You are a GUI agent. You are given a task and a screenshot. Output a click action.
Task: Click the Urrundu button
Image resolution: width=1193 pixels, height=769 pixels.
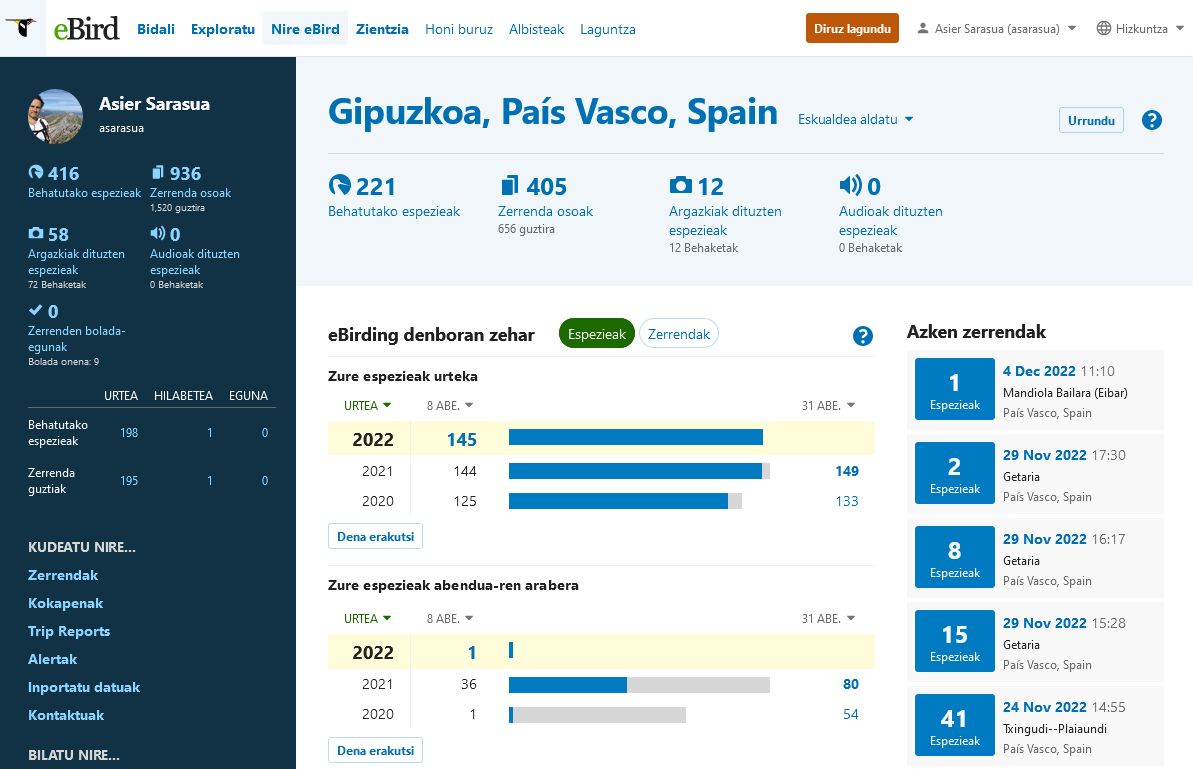[x=1091, y=120]
